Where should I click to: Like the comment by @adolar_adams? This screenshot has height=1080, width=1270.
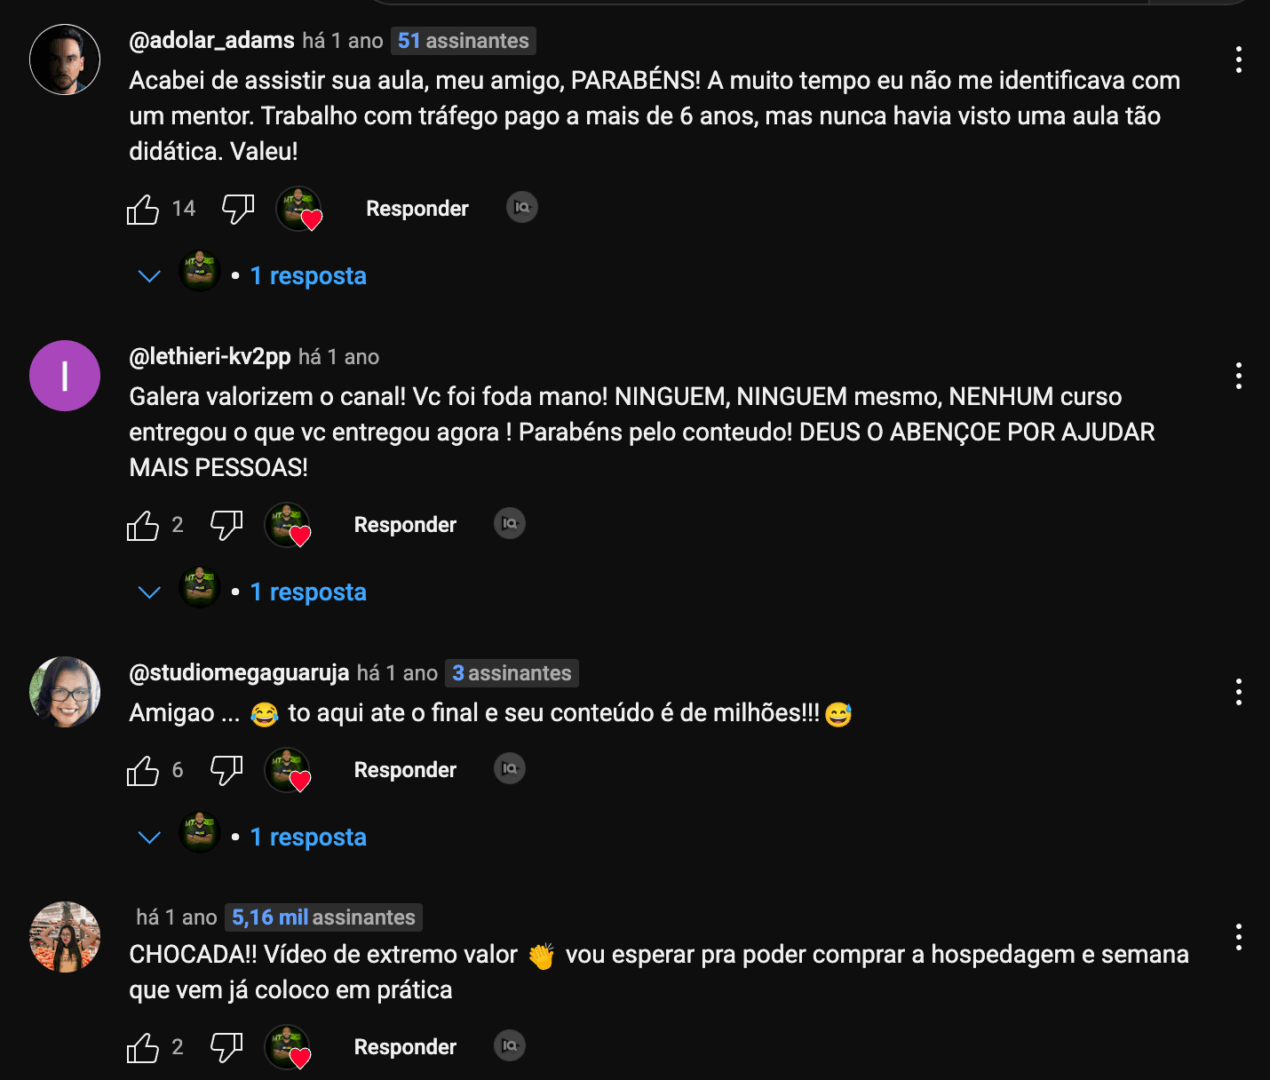[x=143, y=209]
